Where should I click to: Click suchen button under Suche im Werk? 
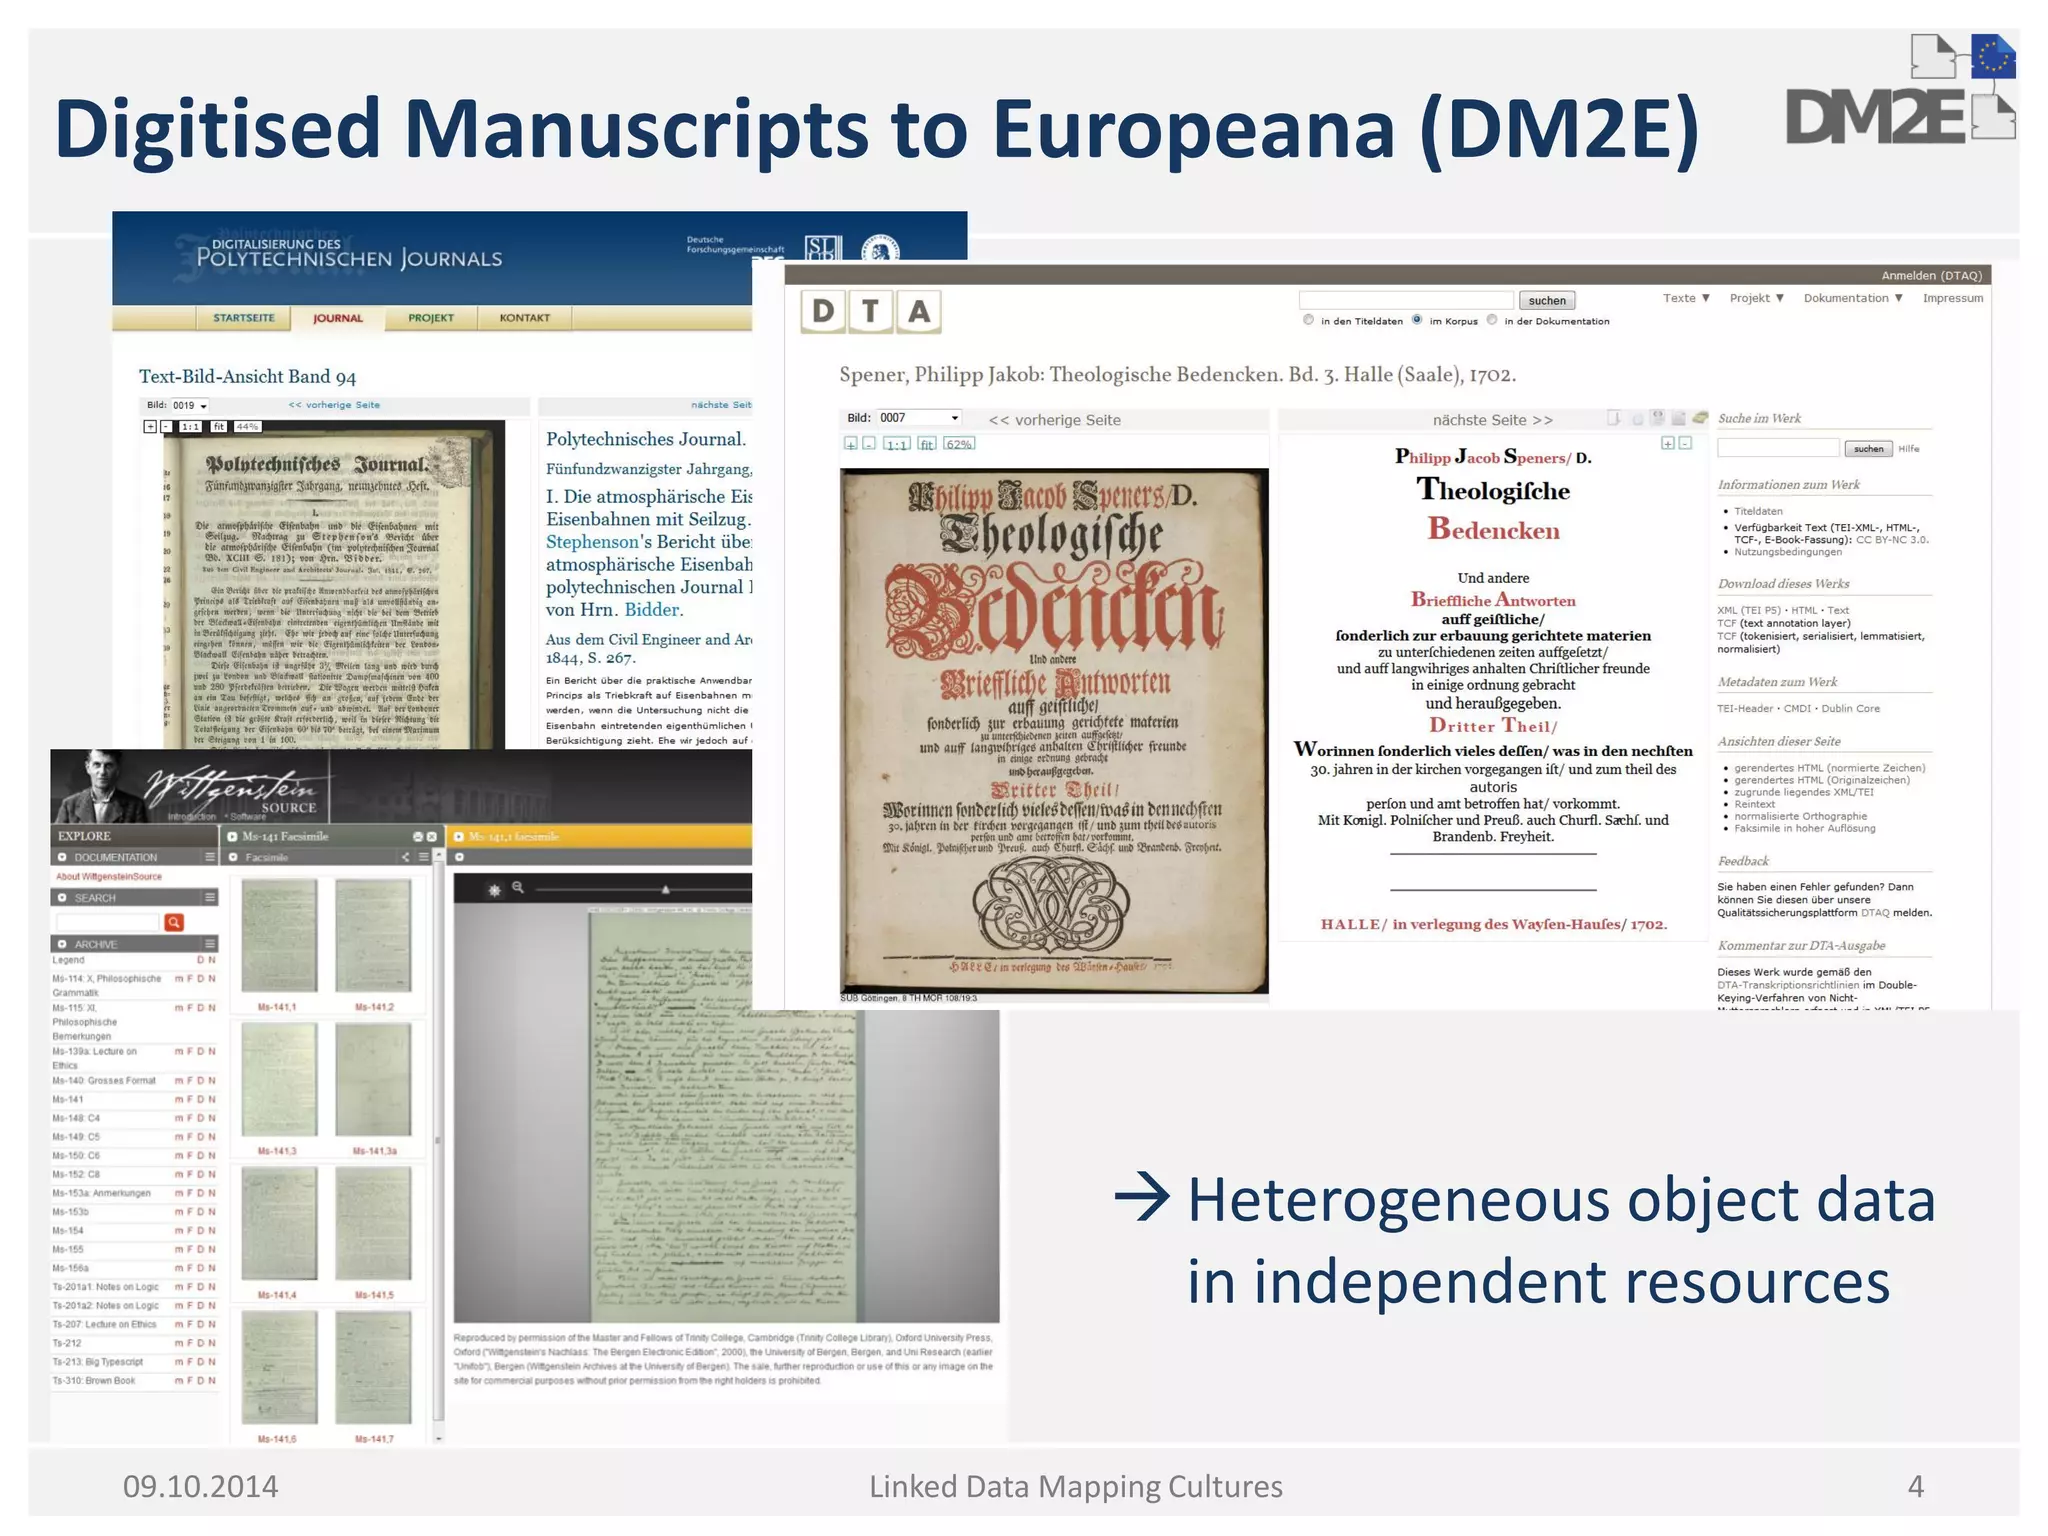click(1868, 448)
